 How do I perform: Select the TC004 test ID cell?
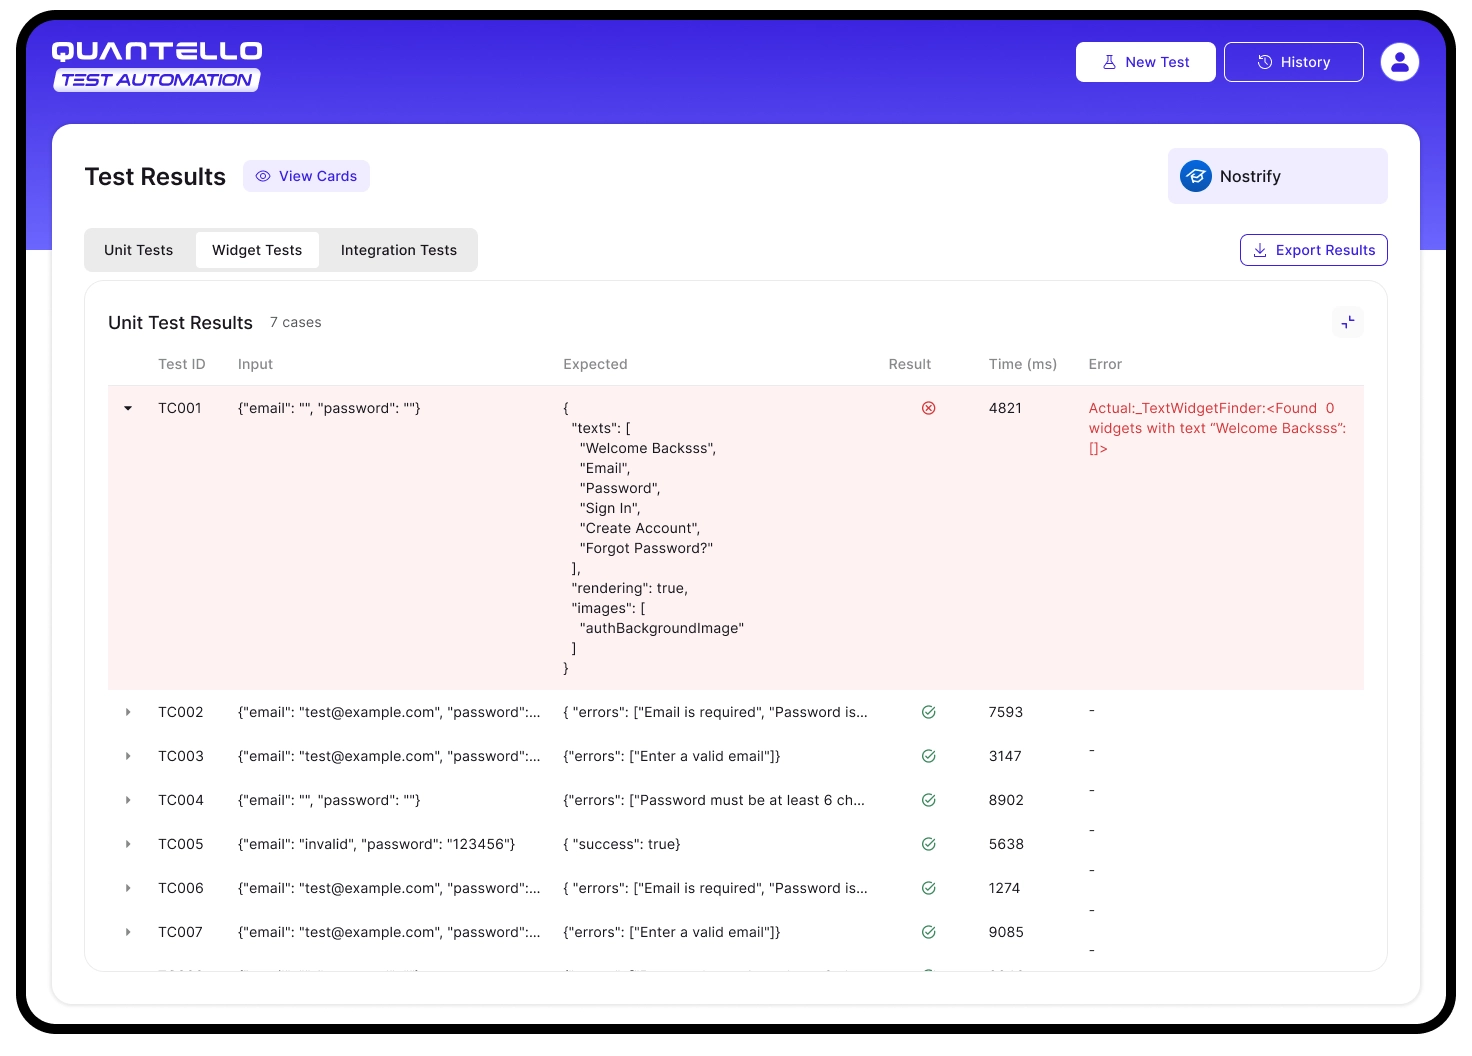click(x=181, y=800)
